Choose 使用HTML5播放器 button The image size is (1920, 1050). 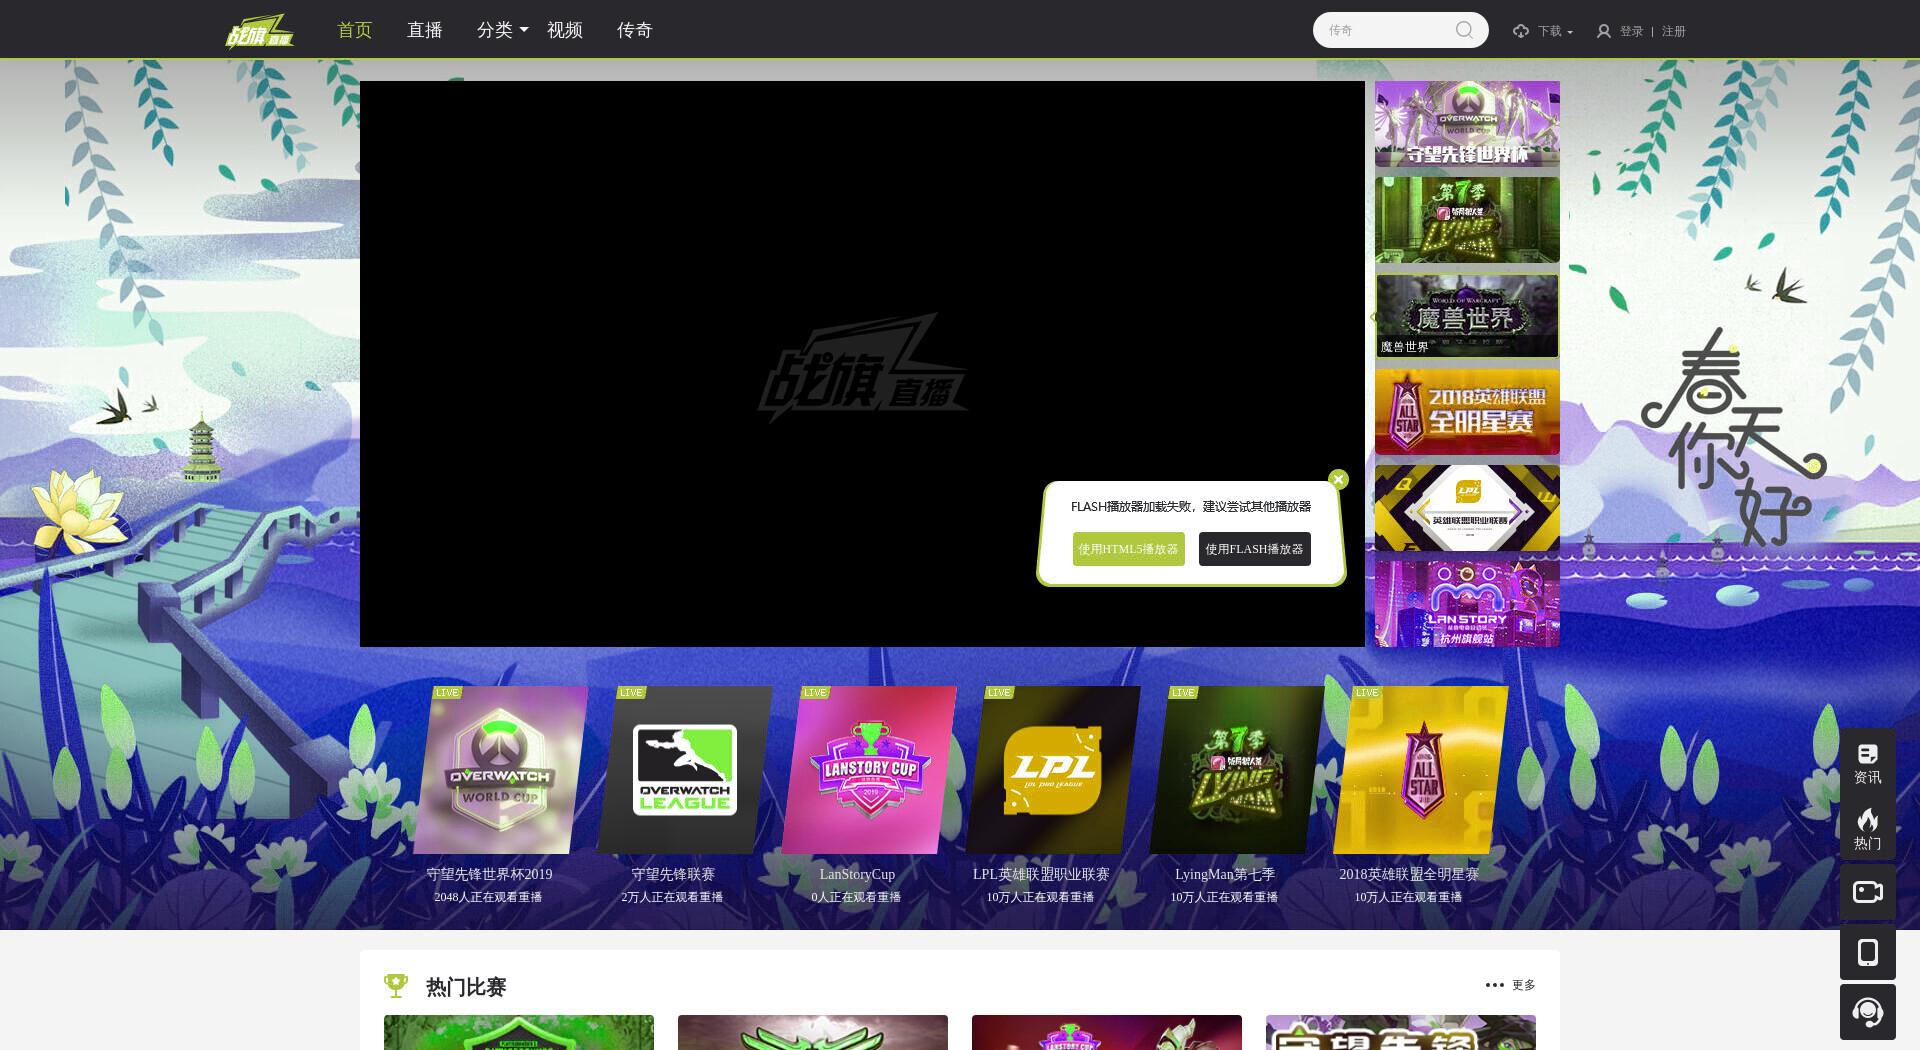(1129, 549)
